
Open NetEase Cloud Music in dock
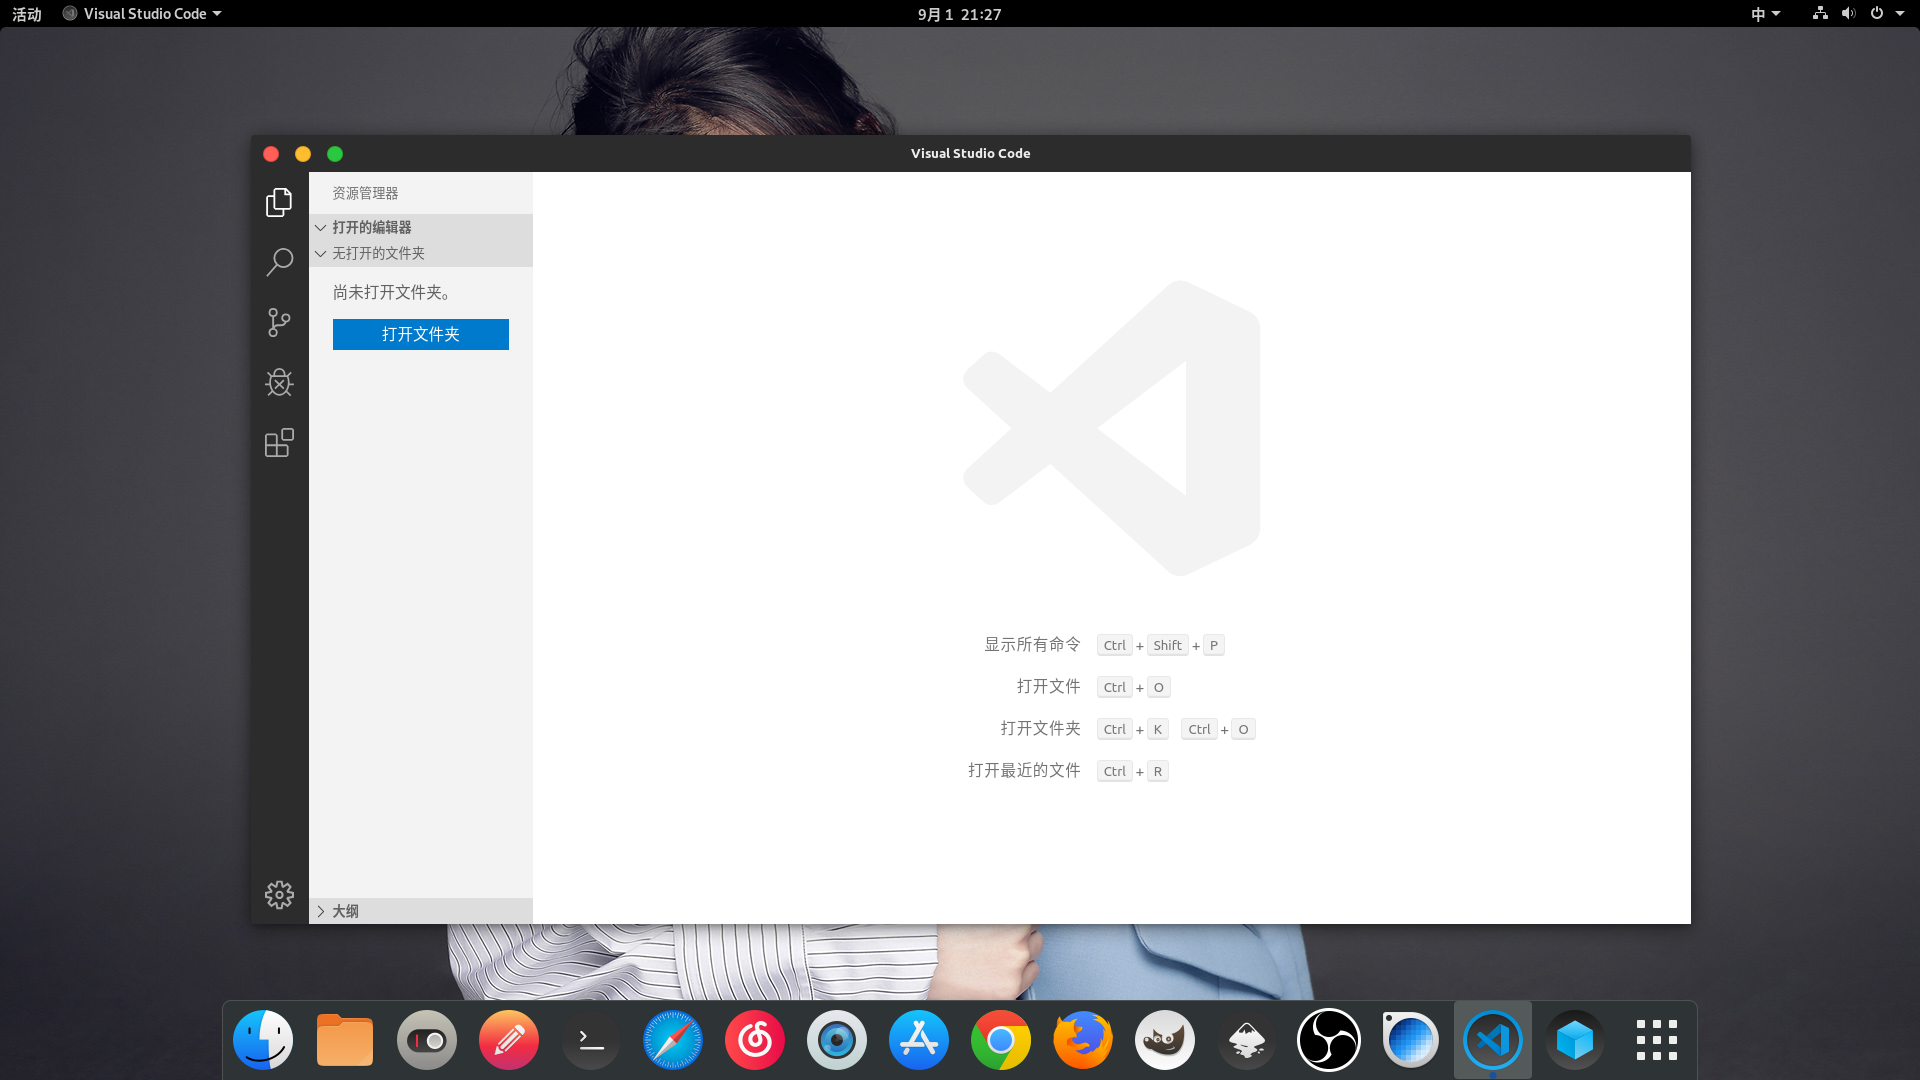pos(755,1040)
